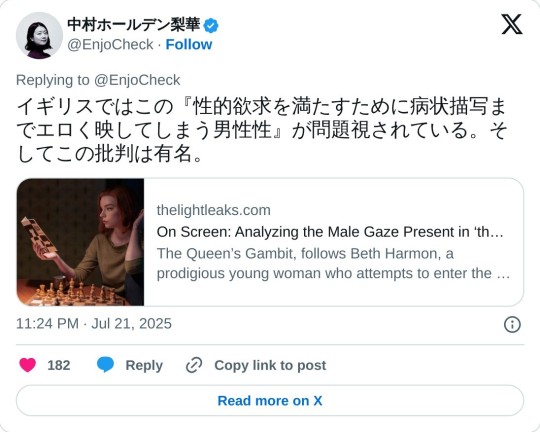
Task: Click the blue reply bubble icon
Action: pyautogui.click(x=105, y=365)
